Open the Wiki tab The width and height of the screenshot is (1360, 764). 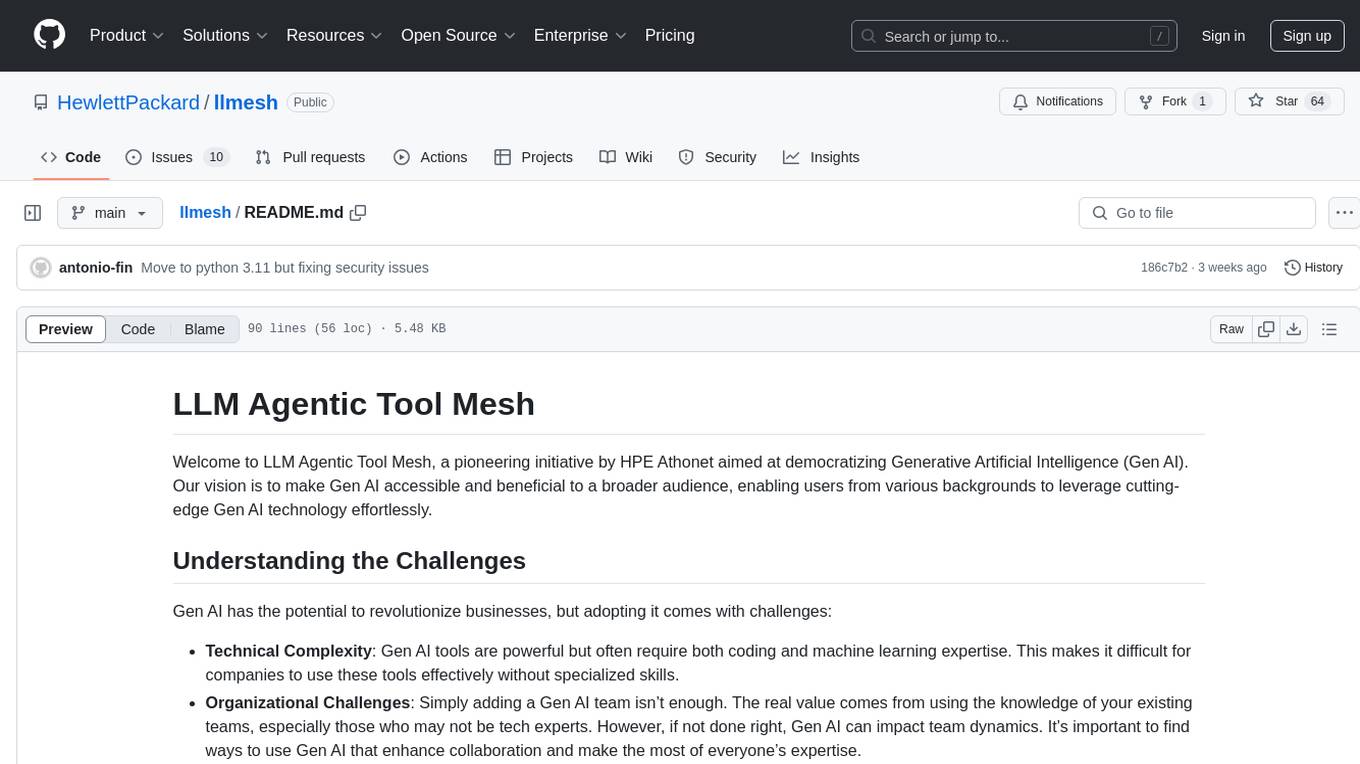coord(626,157)
